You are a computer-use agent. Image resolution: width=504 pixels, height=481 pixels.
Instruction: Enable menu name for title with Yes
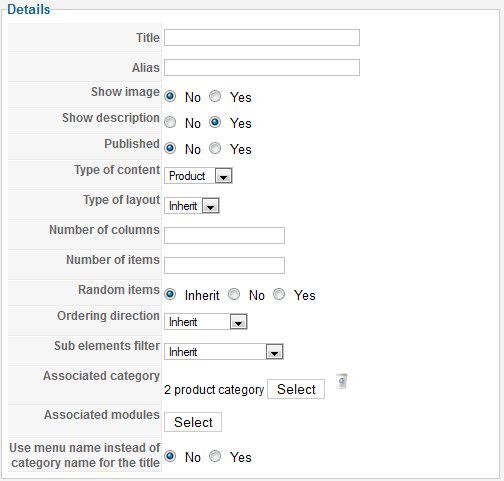pos(215,456)
